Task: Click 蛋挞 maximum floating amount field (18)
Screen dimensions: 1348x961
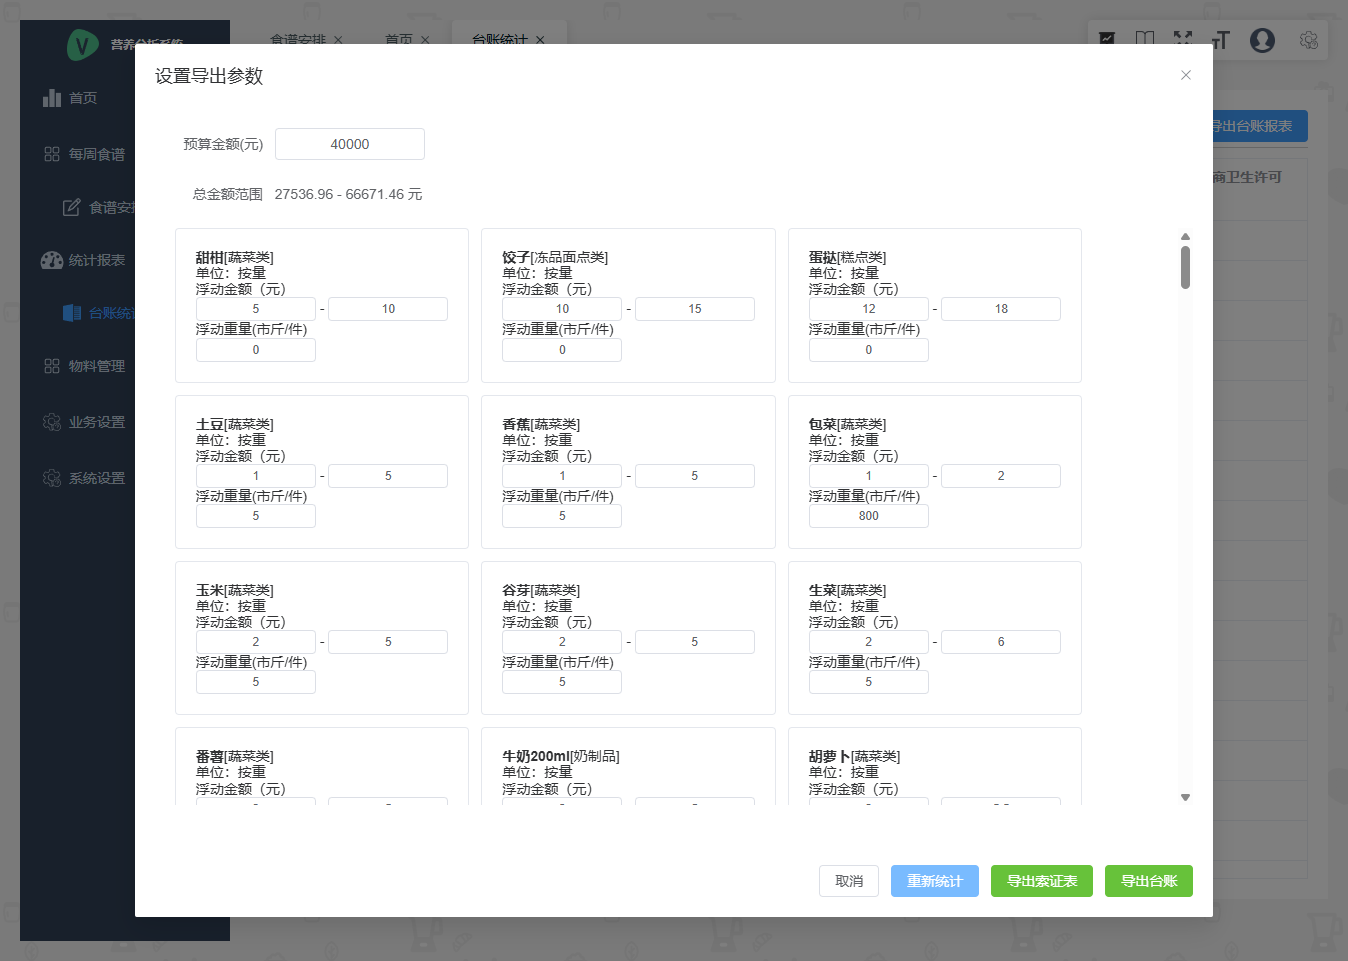Action: pyautogui.click(x=1001, y=309)
